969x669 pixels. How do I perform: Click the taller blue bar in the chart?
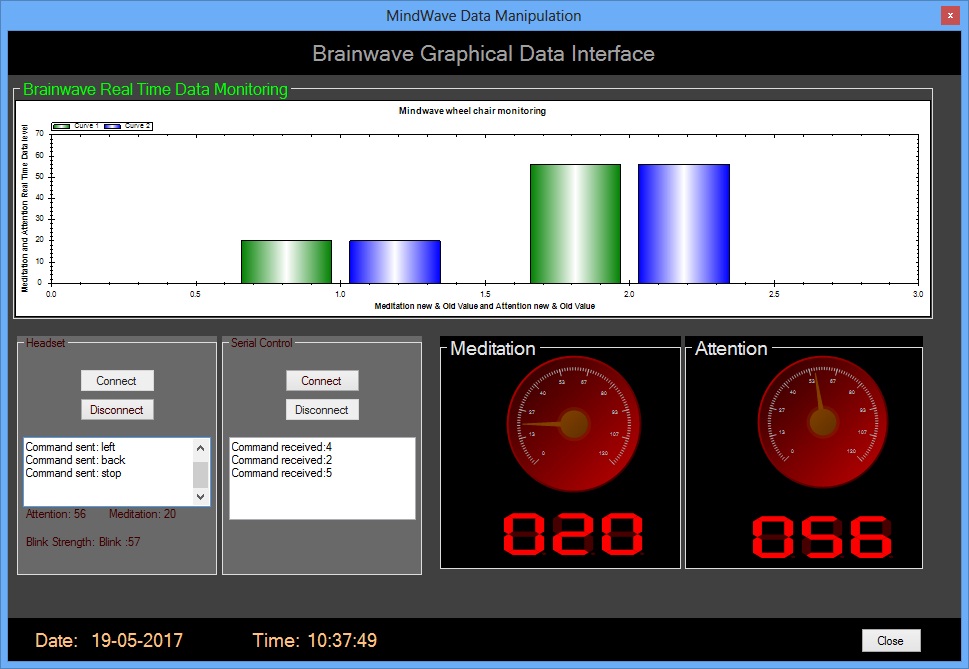(x=683, y=223)
